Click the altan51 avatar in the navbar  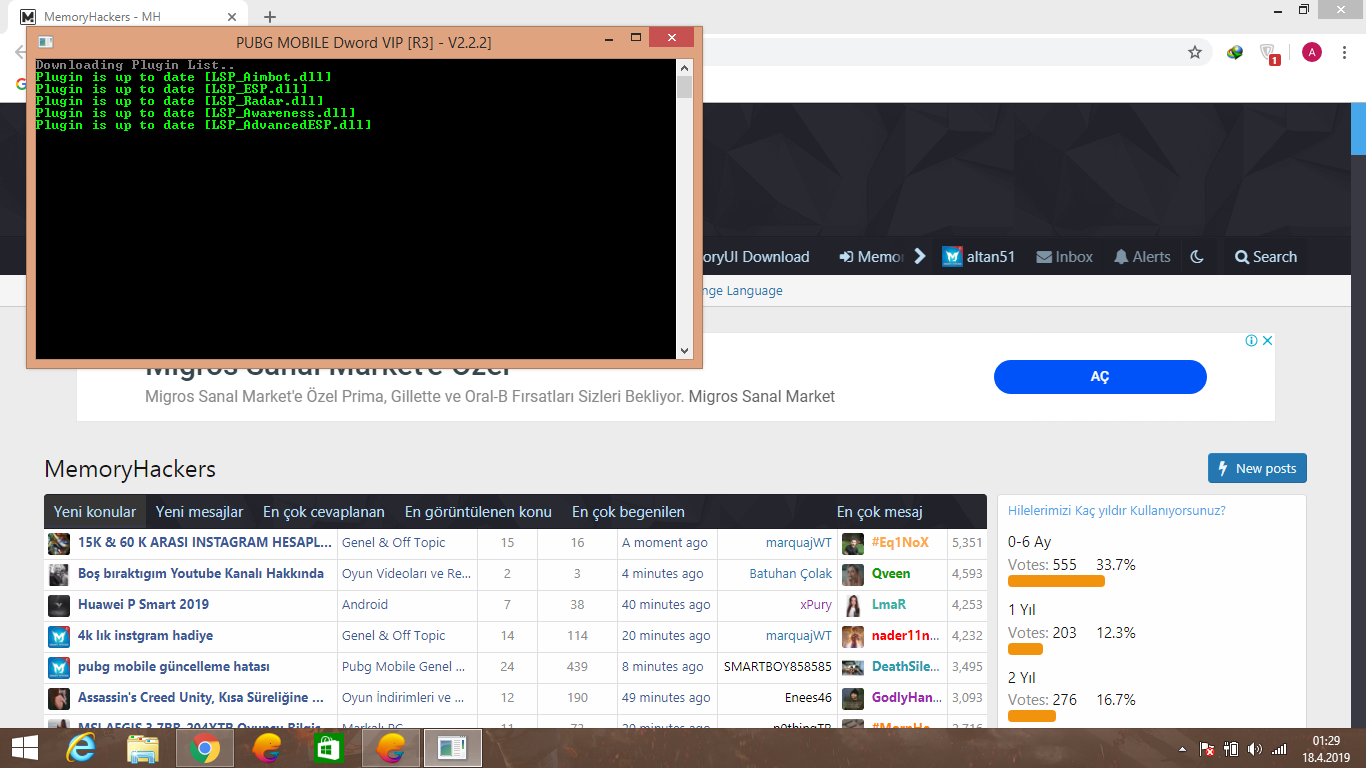pyautogui.click(x=952, y=257)
